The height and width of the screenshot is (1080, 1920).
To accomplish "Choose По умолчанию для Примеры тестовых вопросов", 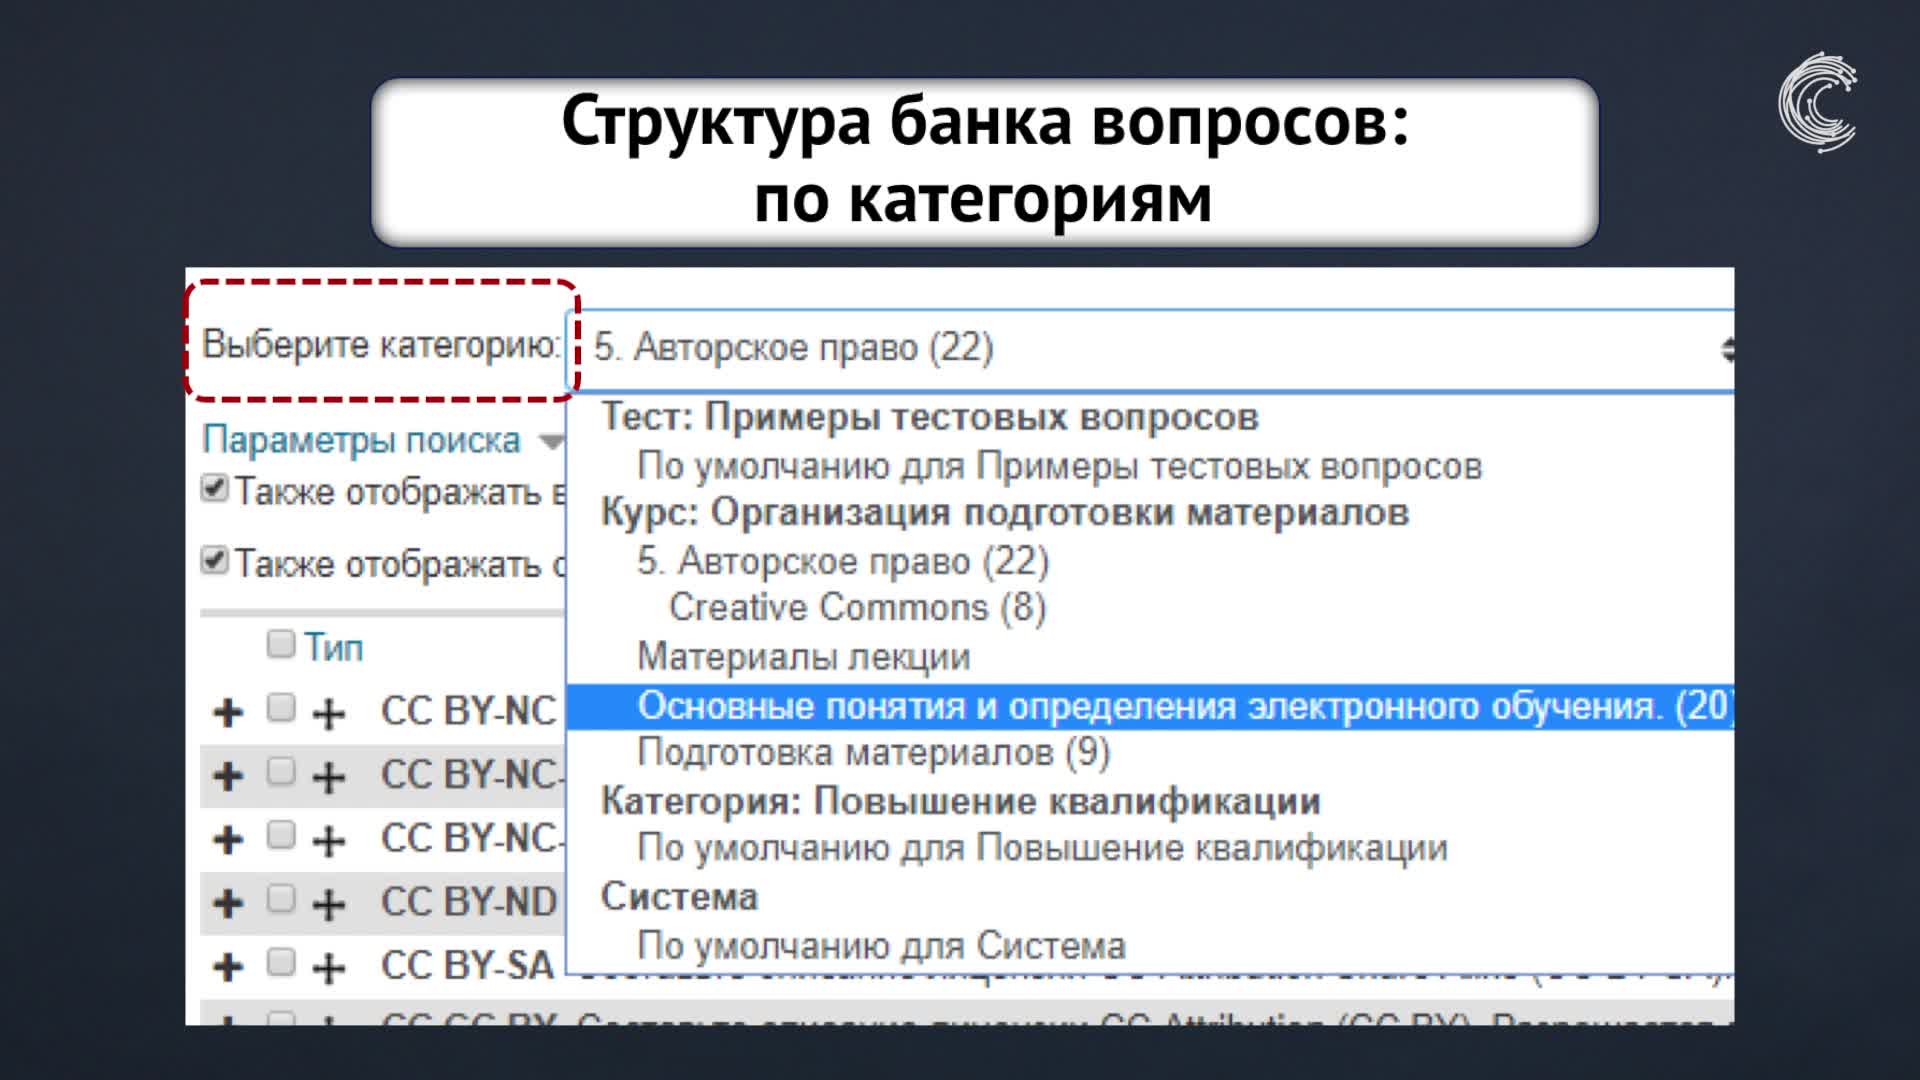I will click(x=1060, y=466).
